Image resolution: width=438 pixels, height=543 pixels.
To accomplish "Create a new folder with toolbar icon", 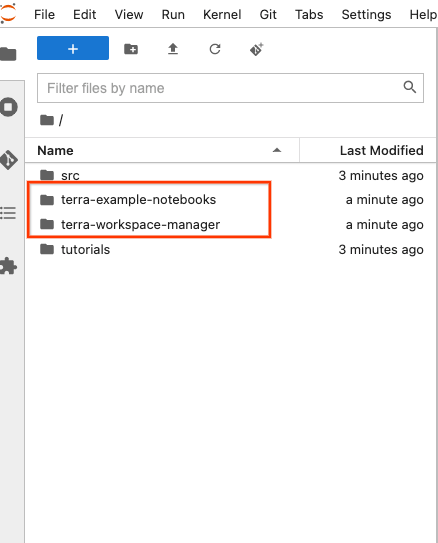I will point(131,49).
